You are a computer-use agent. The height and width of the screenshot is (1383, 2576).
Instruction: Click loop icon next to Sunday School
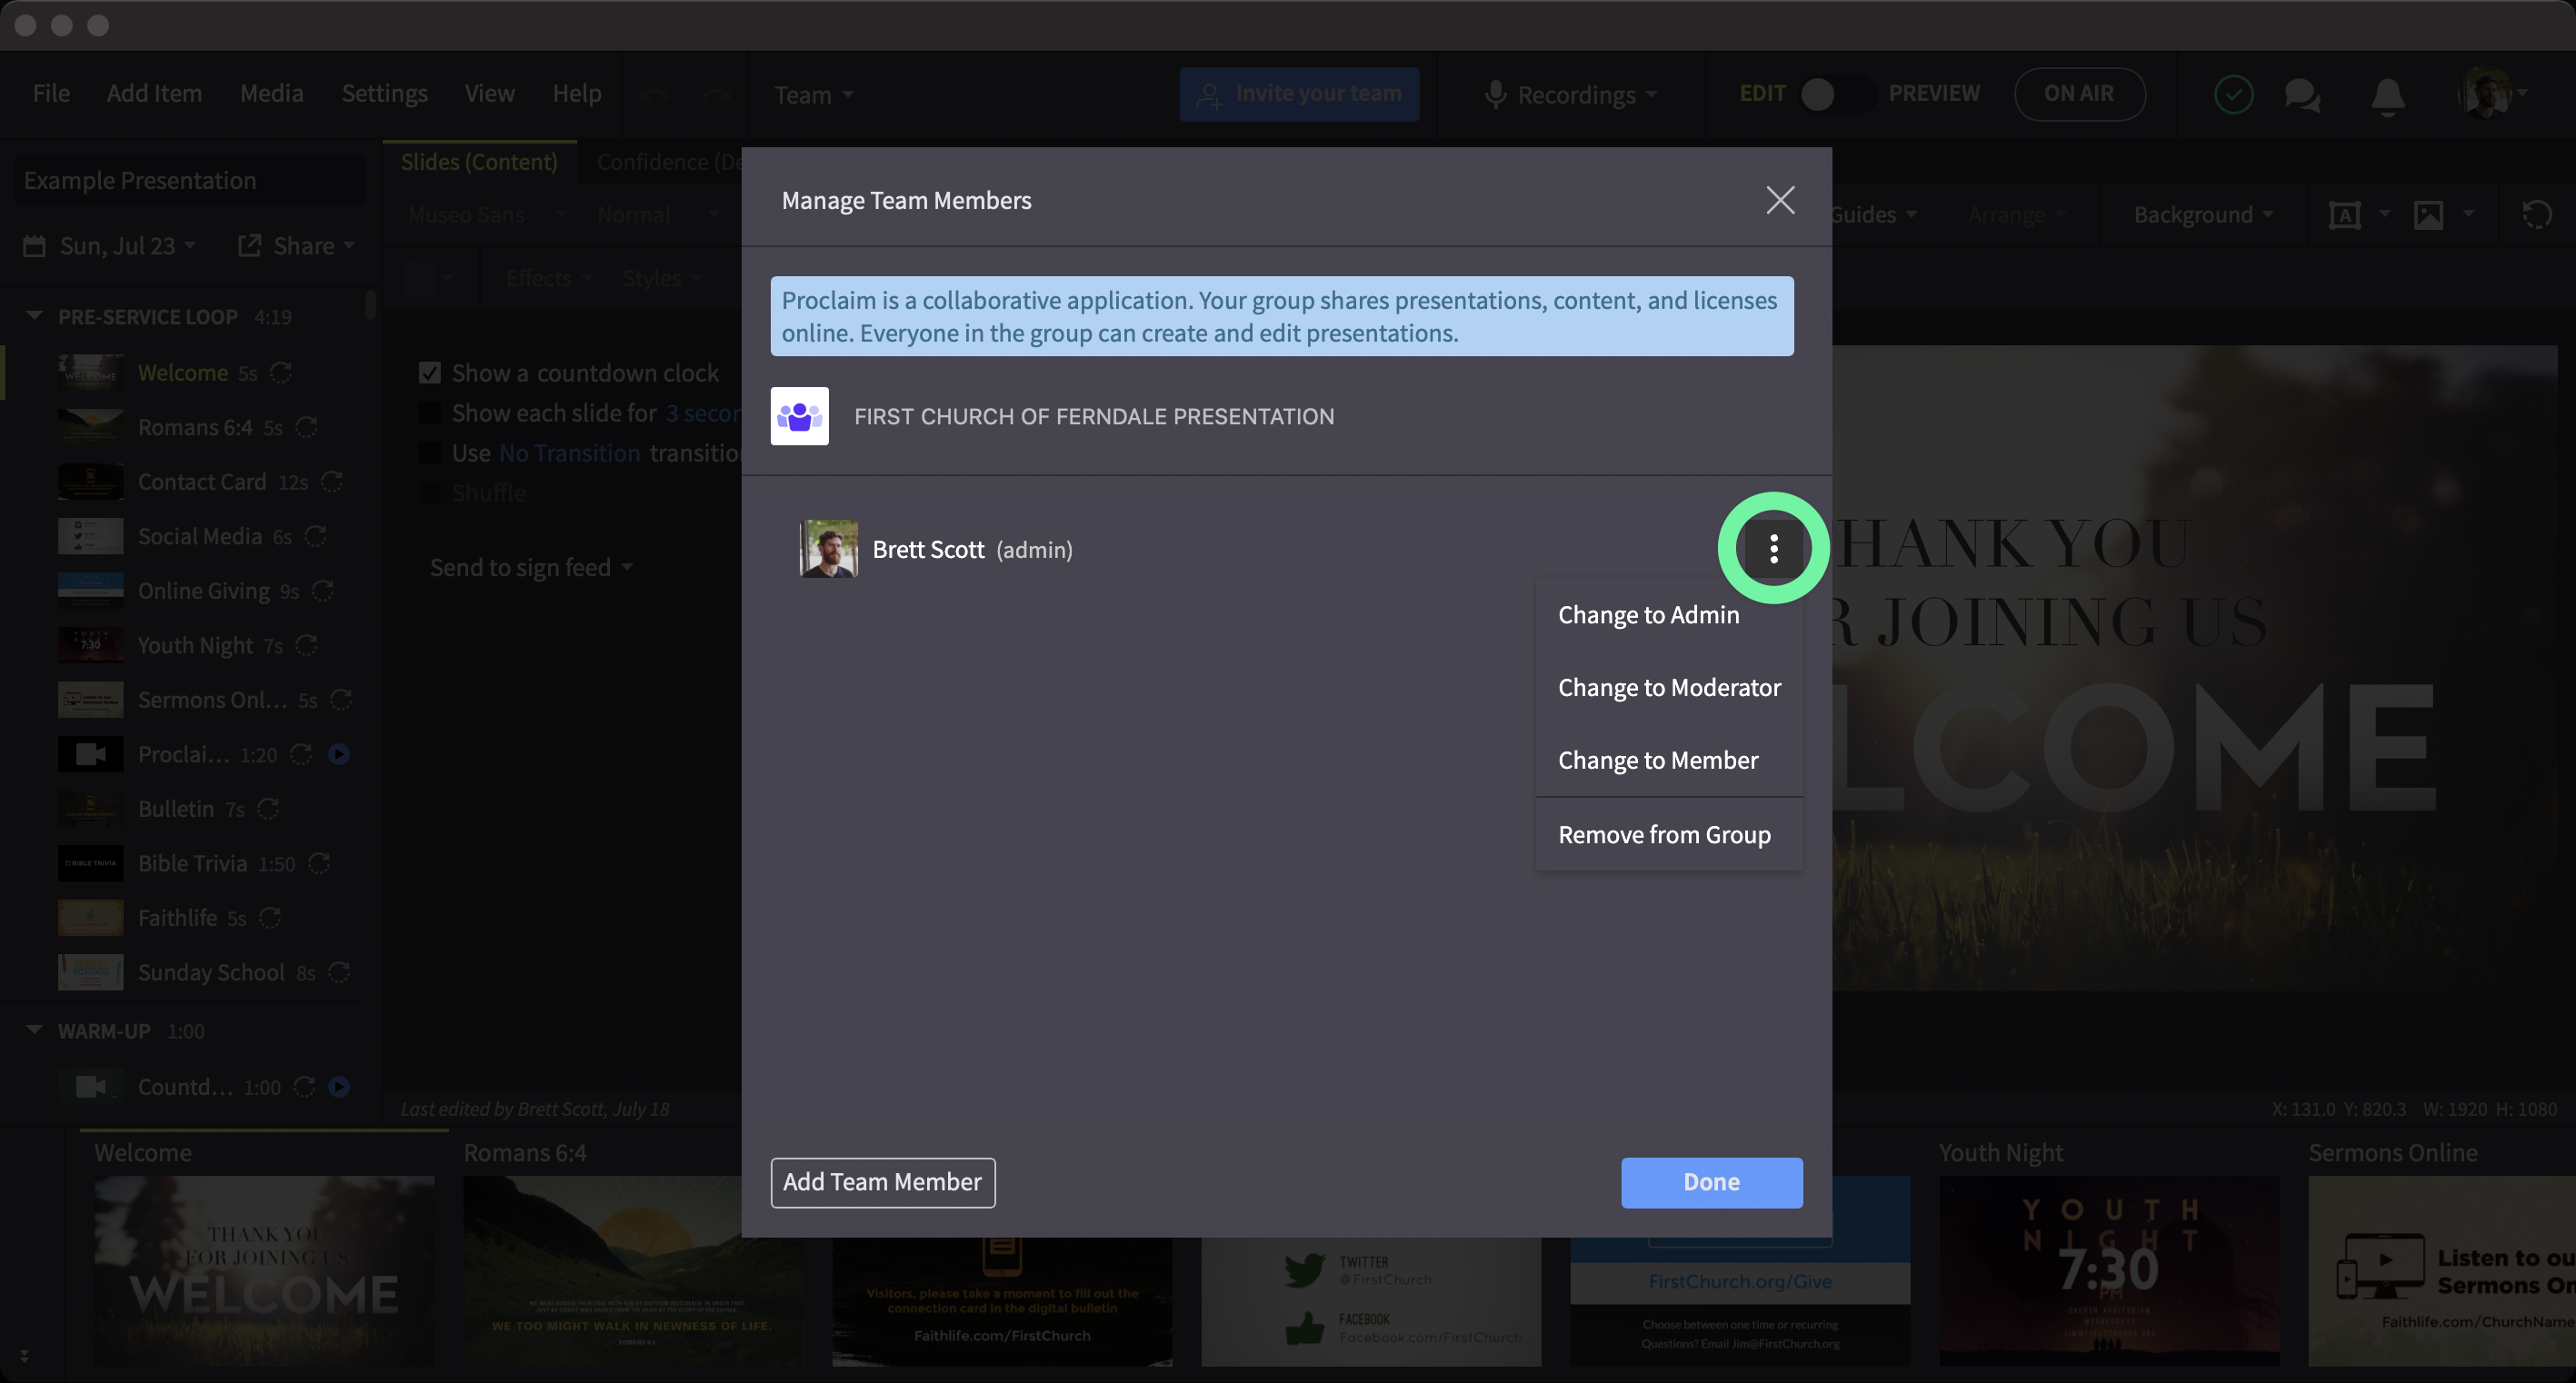[x=340, y=972]
